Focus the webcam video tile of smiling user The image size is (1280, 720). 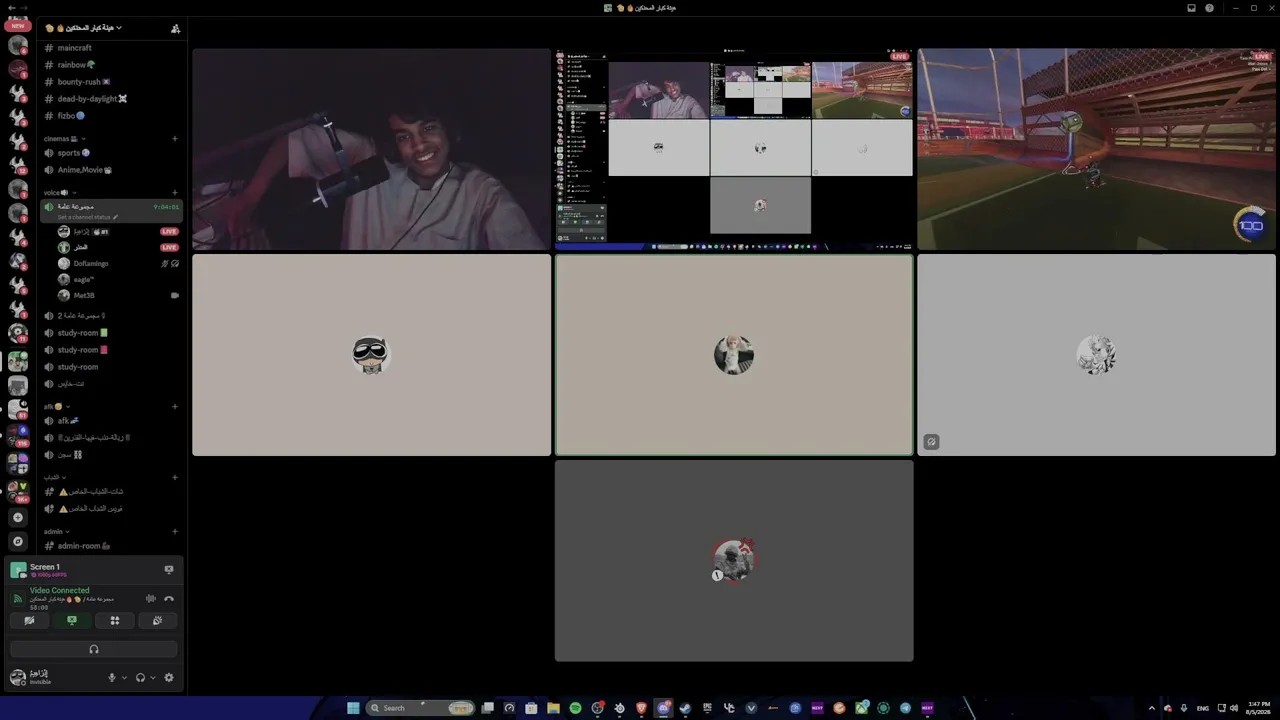coord(371,149)
